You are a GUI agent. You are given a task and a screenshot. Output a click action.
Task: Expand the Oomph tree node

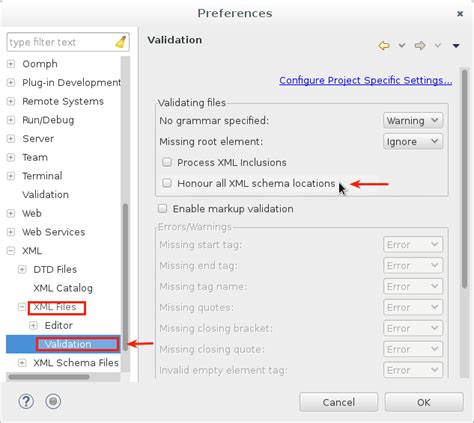click(x=11, y=64)
